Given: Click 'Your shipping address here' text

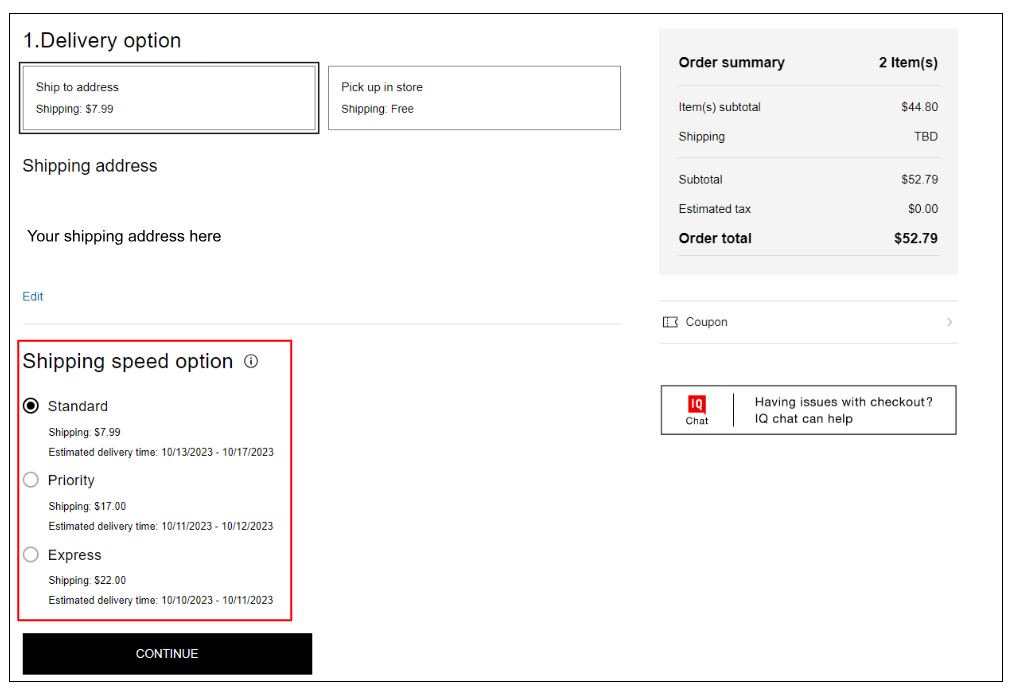Looking at the screenshot, I should [x=124, y=236].
